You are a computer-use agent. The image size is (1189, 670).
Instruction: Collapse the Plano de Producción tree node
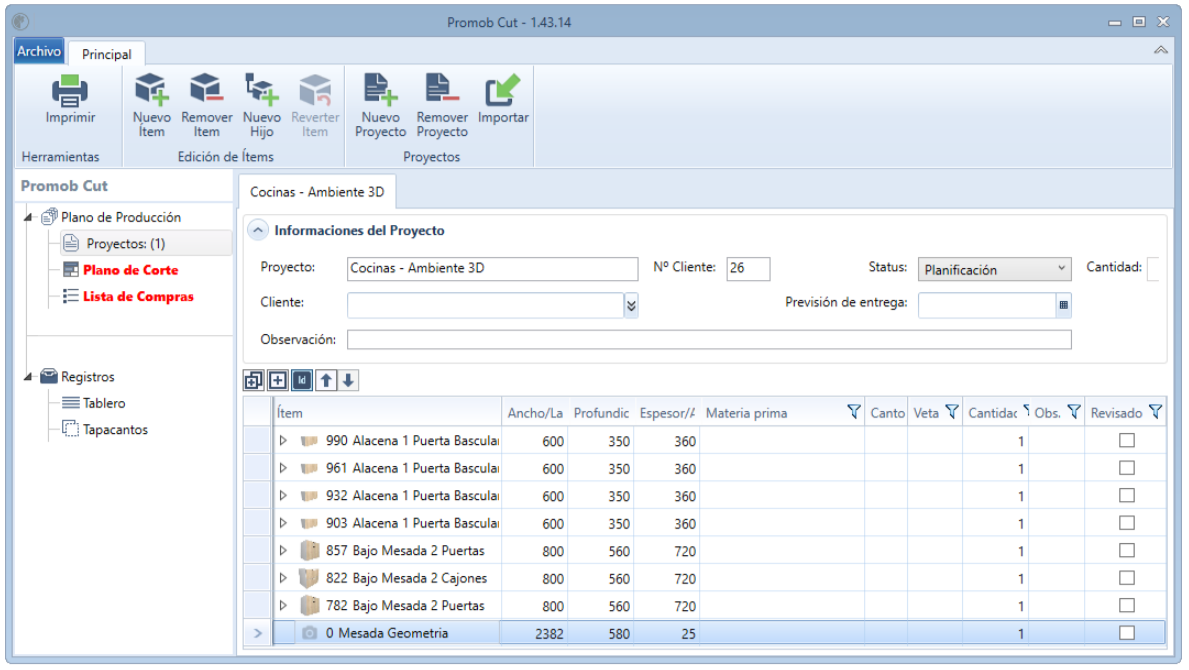point(29,218)
